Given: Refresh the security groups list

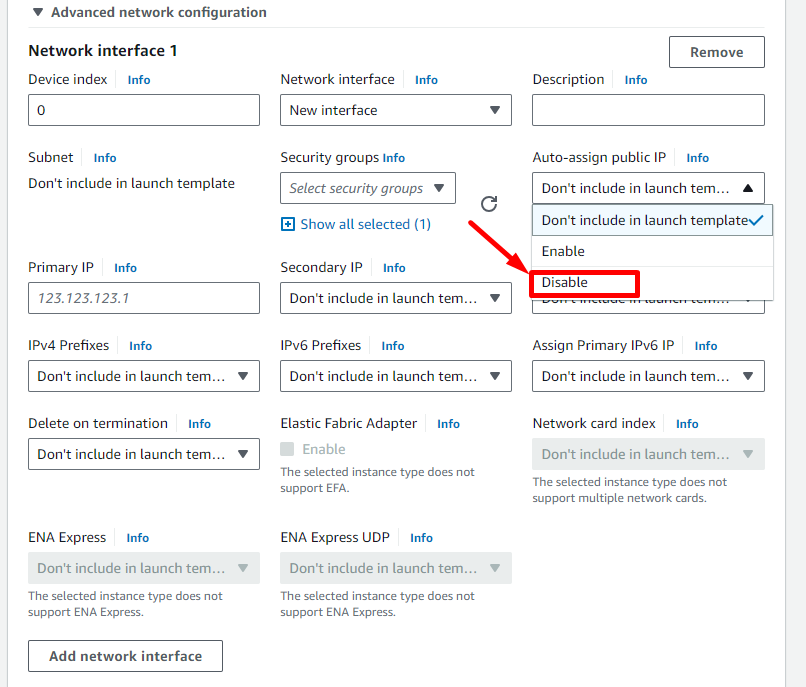Looking at the screenshot, I should (x=489, y=203).
